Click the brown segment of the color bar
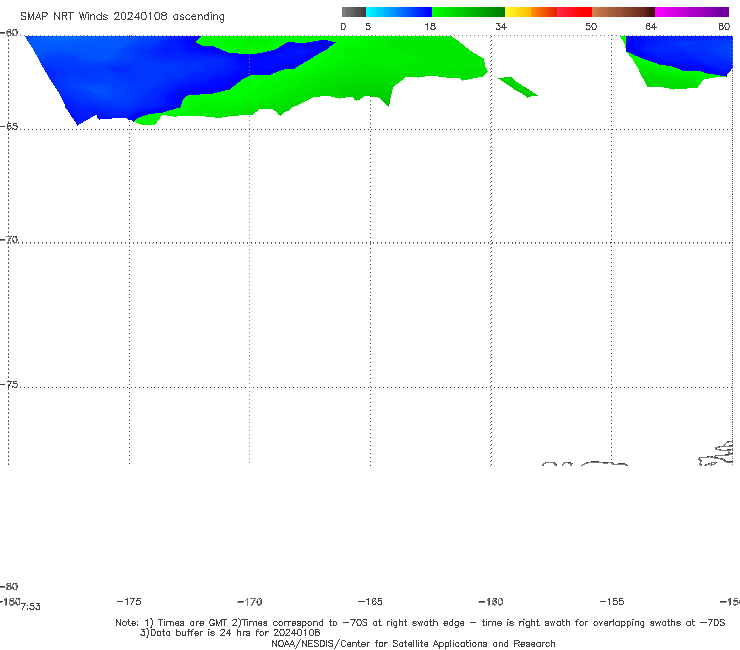740x650 pixels. (x=623, y=12)
